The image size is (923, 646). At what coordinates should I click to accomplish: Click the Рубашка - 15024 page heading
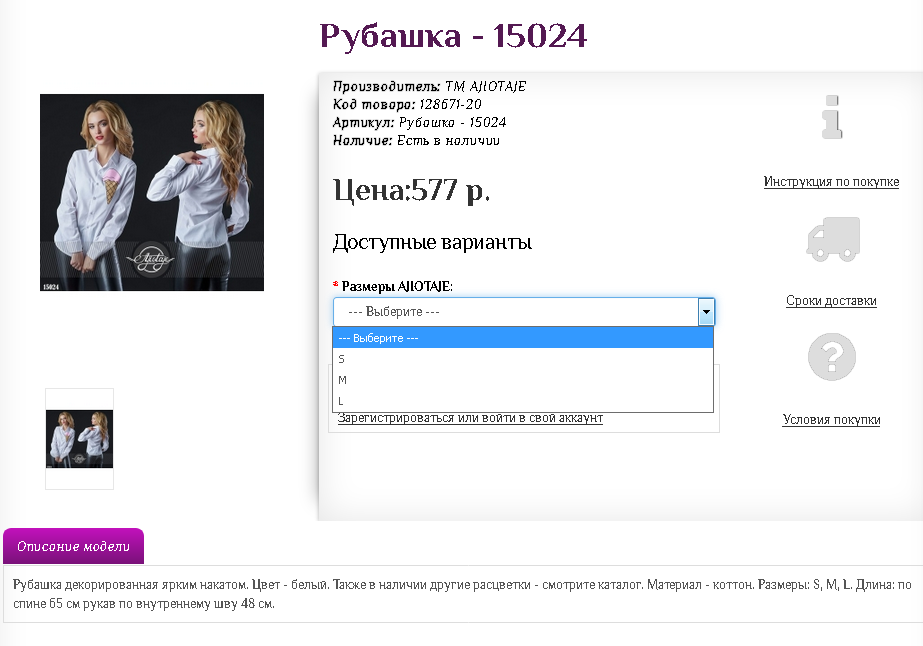453,35
